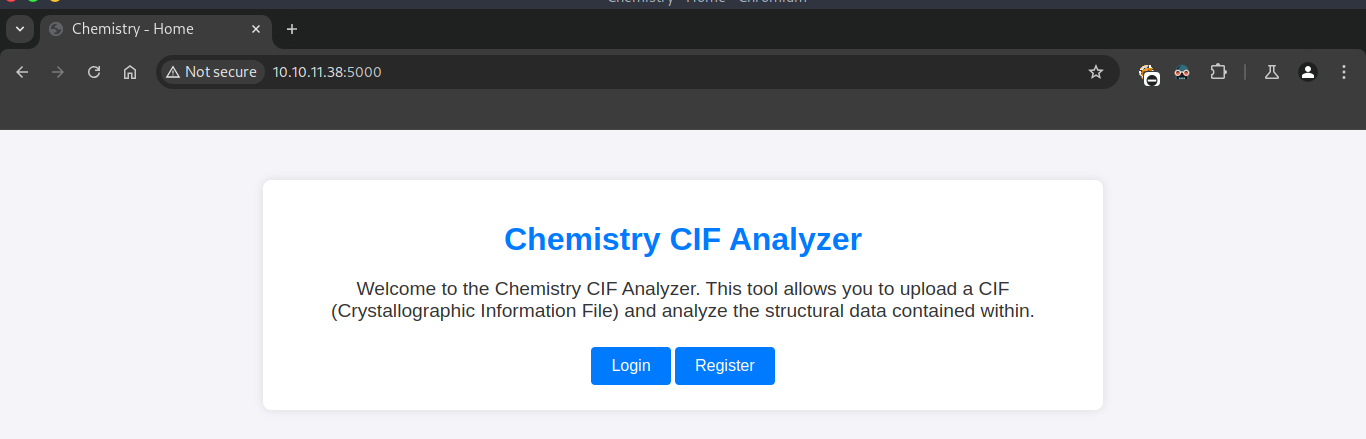Expand the tab search chevron dropdown

[x=20, y=29]
